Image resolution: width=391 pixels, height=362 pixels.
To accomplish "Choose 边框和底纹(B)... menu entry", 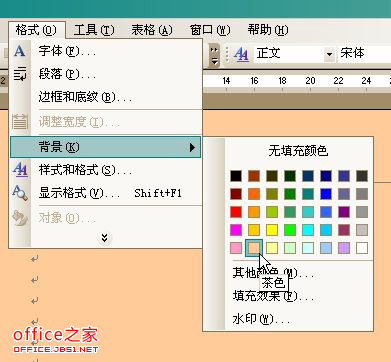I will (106, 97).
